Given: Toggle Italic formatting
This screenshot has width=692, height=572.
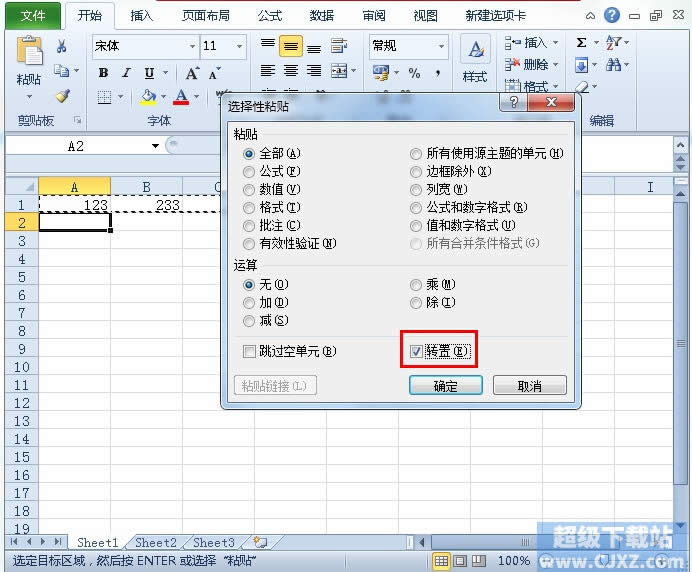Looking at the screenshot, I should click(127, 73).
